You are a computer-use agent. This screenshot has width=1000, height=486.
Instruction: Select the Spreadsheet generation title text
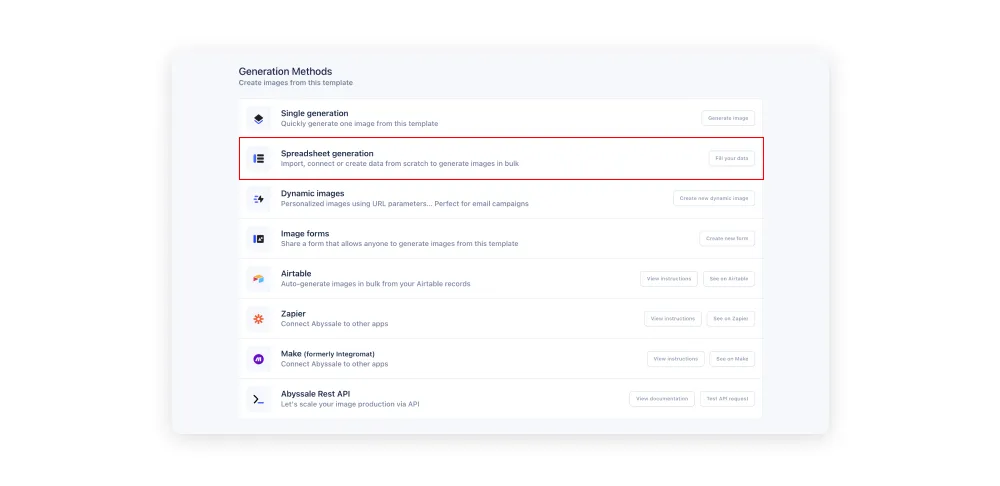[327, 154]
